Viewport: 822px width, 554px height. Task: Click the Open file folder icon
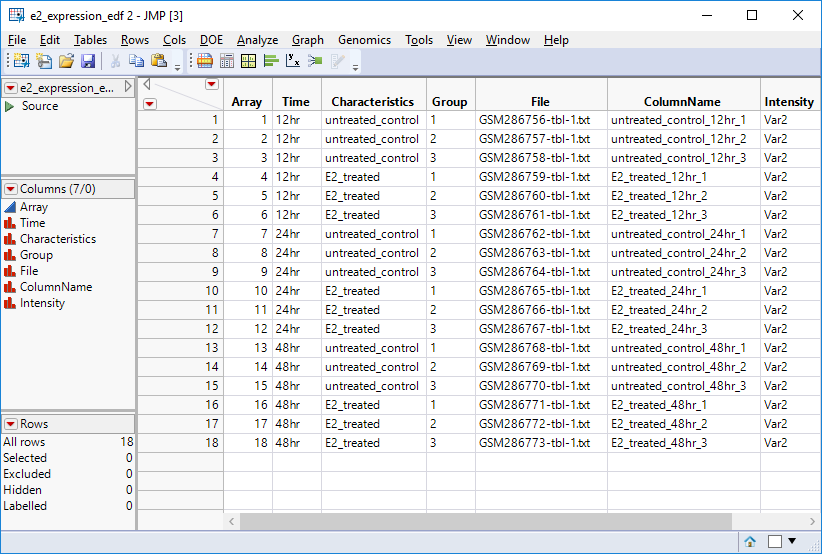[66, 61]
